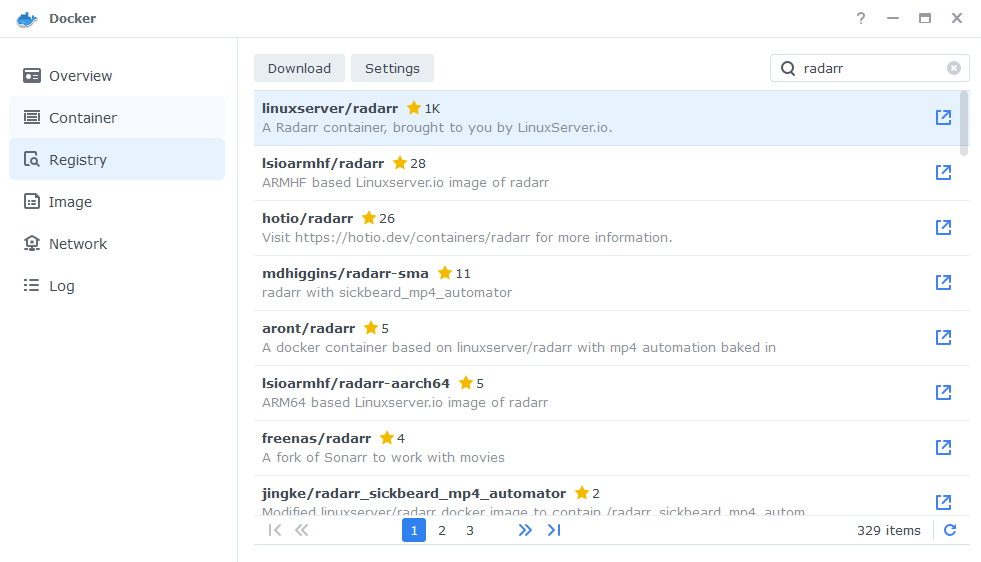Click the Download button
981x562 pixels.
299,68
